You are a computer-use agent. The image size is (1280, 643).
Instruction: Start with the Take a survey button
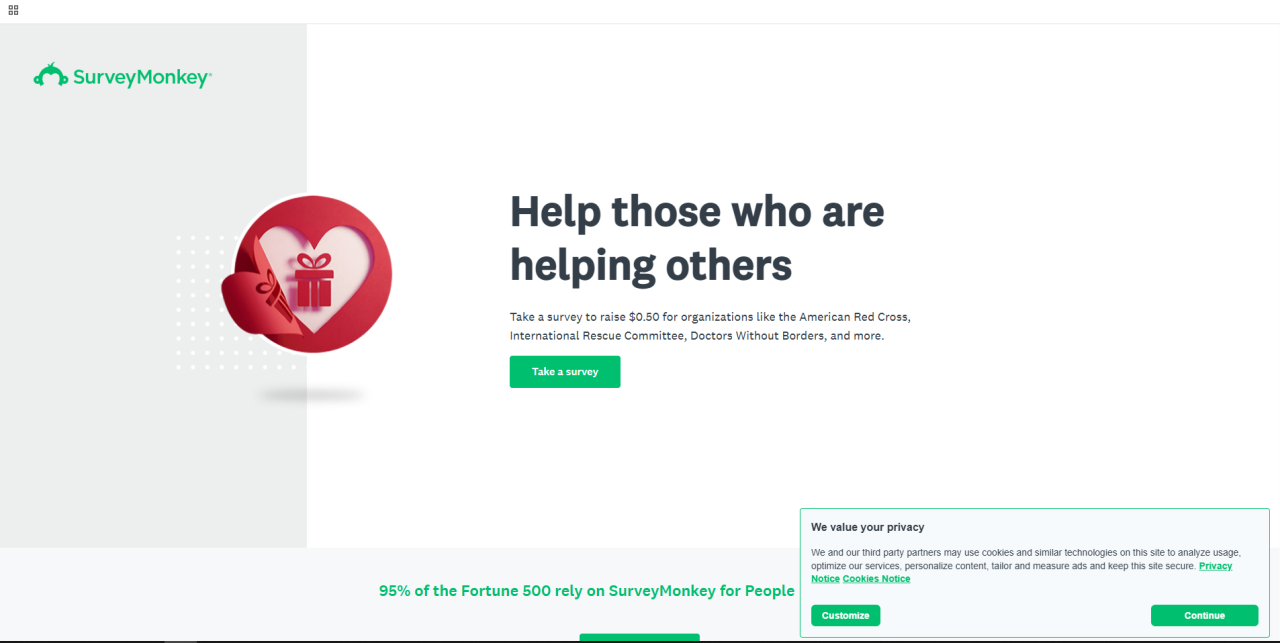tap(565, 372)
